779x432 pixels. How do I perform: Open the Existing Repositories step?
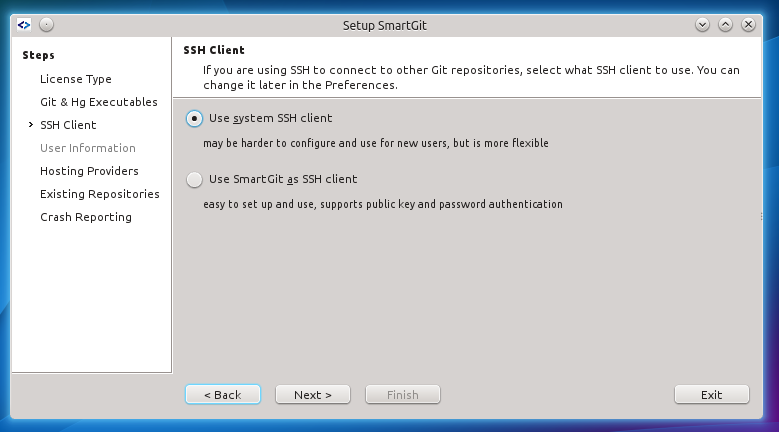[x=99, y=194]
